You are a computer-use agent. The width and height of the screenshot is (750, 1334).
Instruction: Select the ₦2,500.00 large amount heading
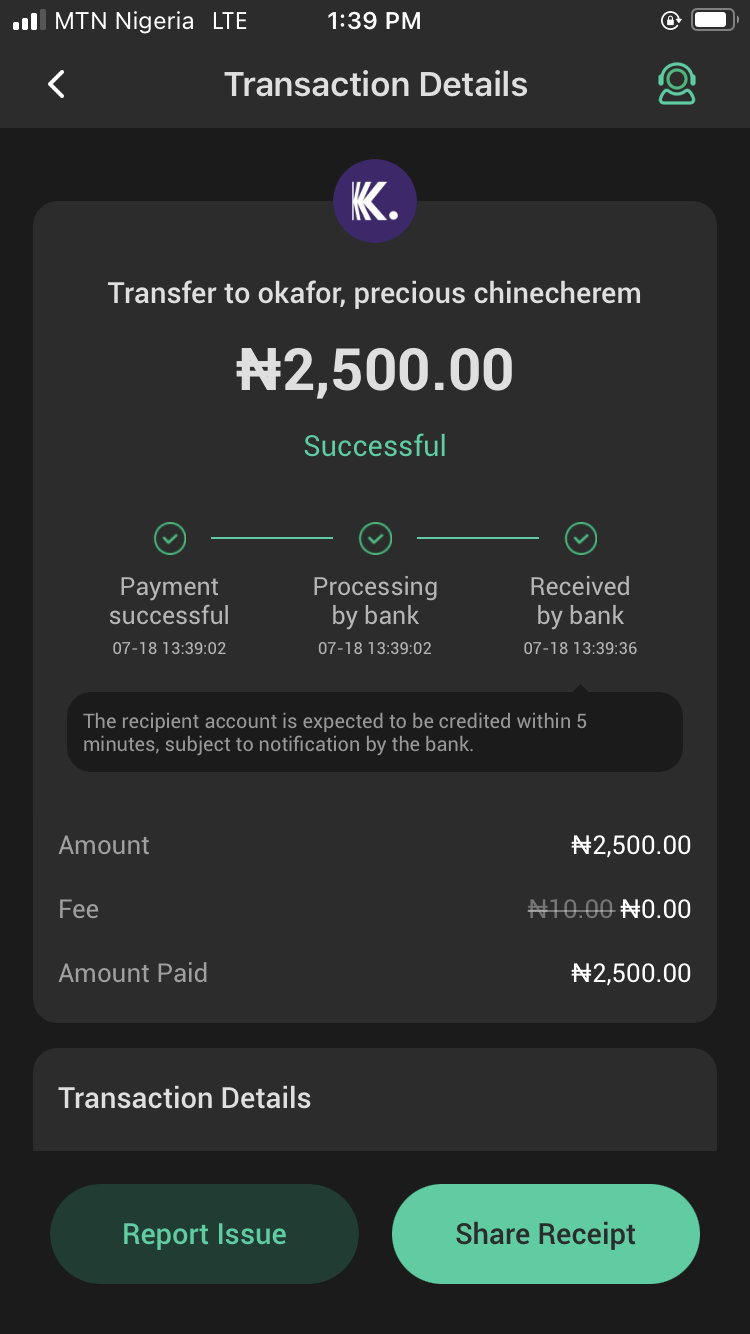point(375,370)
